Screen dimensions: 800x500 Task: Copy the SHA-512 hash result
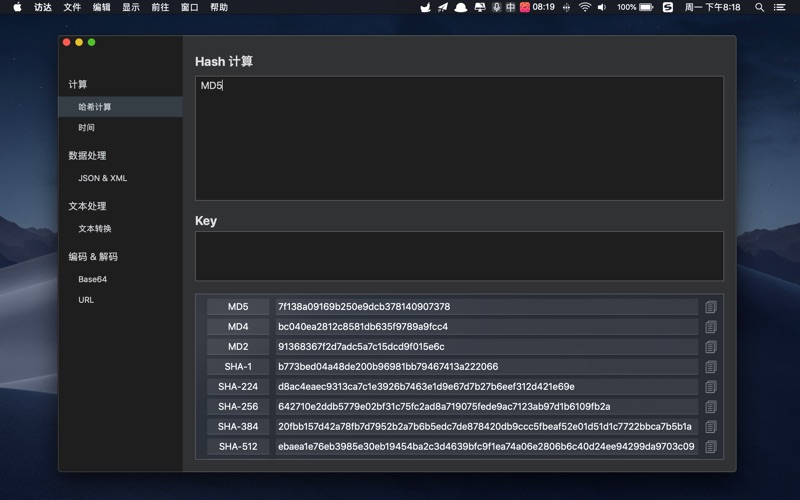pyautogui.click(x=711, y=446)
